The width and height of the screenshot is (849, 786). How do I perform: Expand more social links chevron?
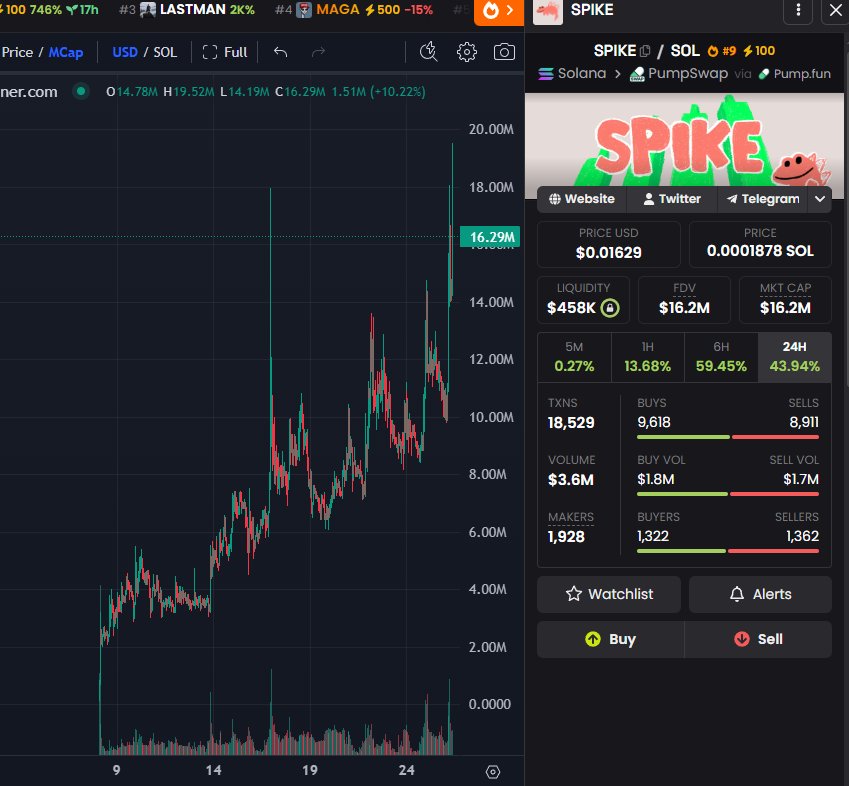[820, 199]
